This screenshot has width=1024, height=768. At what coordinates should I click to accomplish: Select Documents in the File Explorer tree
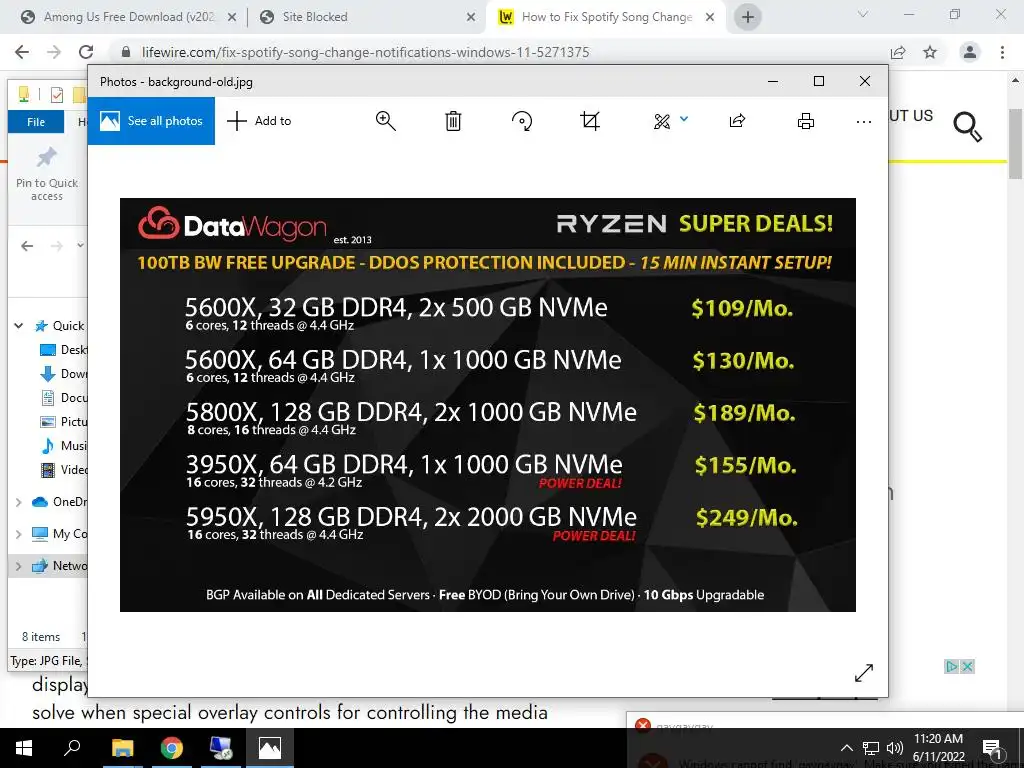(x=63, y=398)
